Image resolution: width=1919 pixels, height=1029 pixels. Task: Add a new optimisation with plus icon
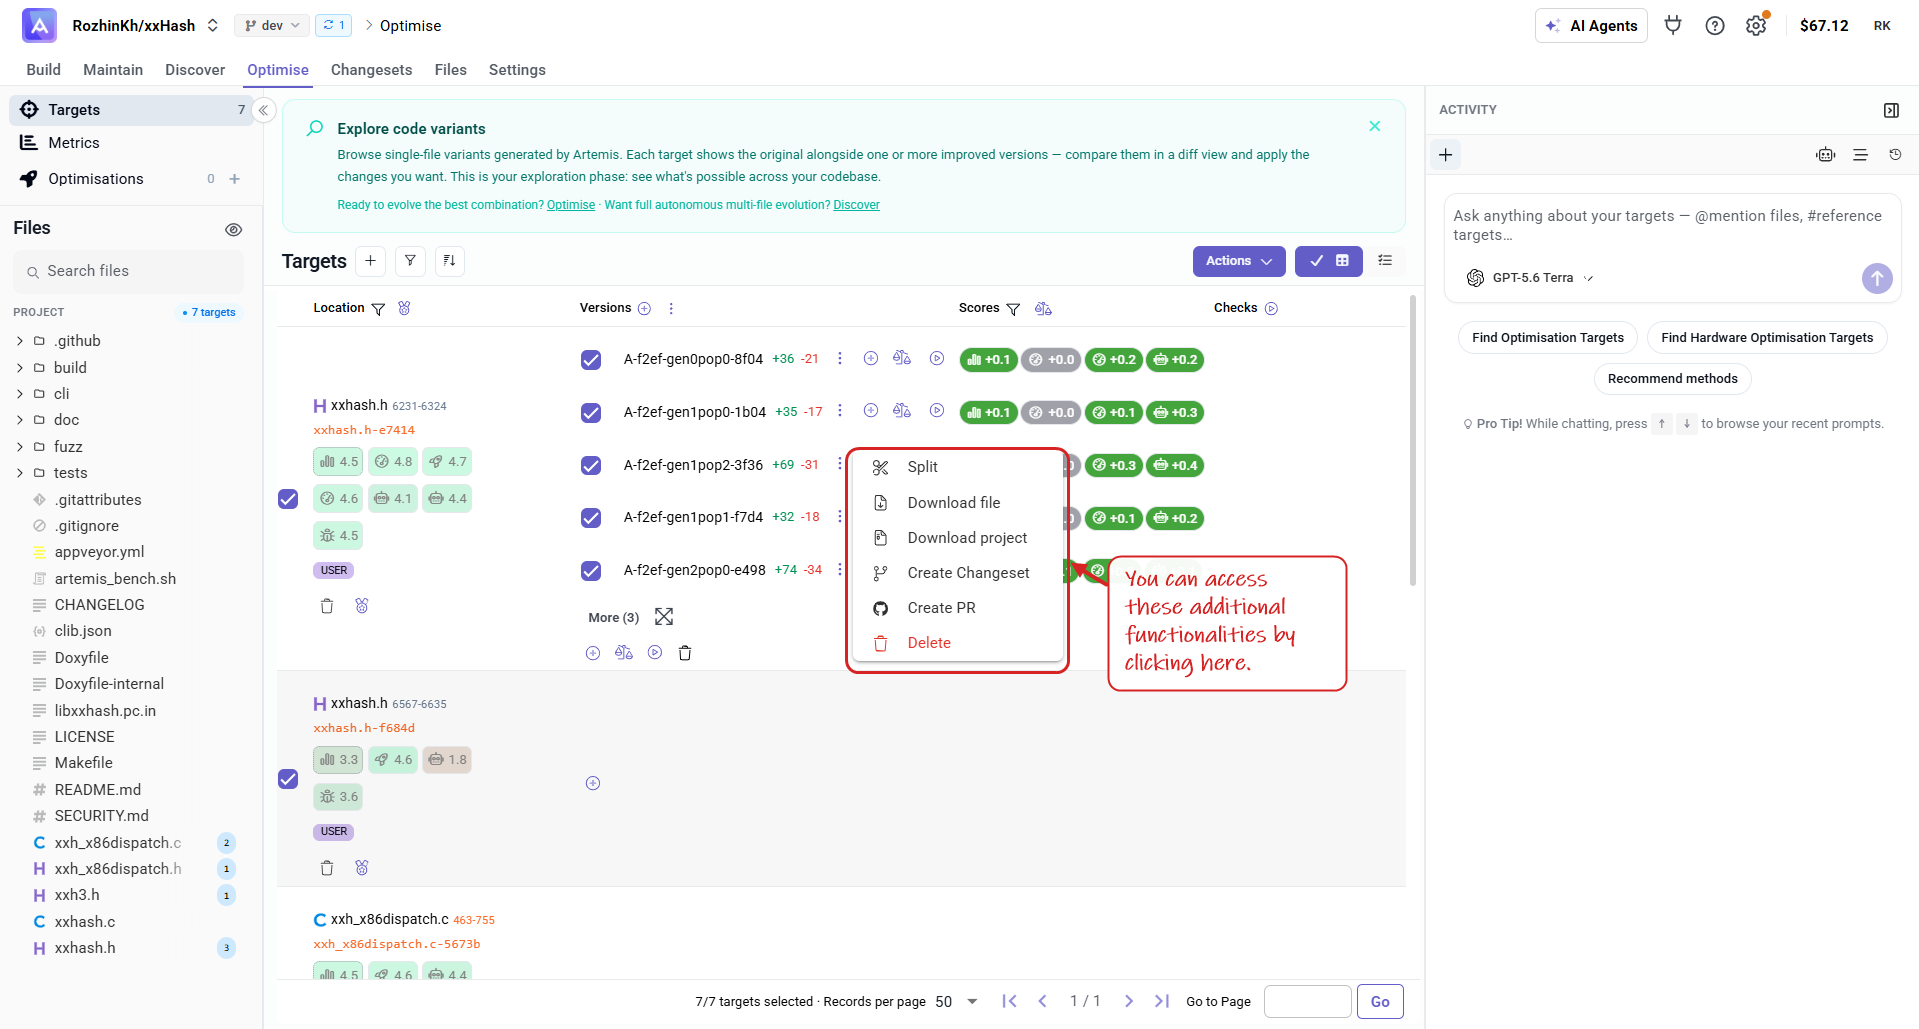(x=235, y=179)
